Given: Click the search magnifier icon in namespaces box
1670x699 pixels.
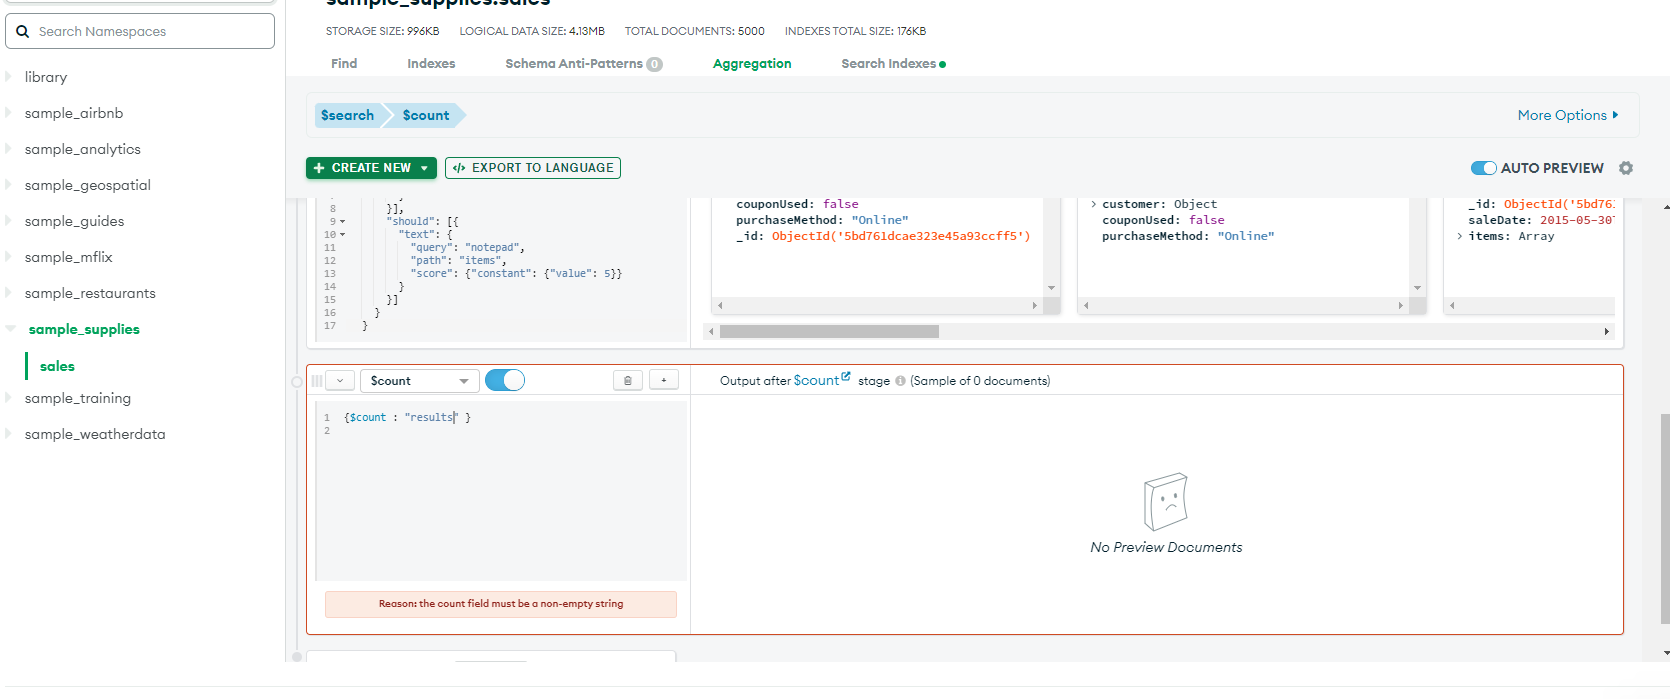Looking at the screenshot, I should point(23,31).
